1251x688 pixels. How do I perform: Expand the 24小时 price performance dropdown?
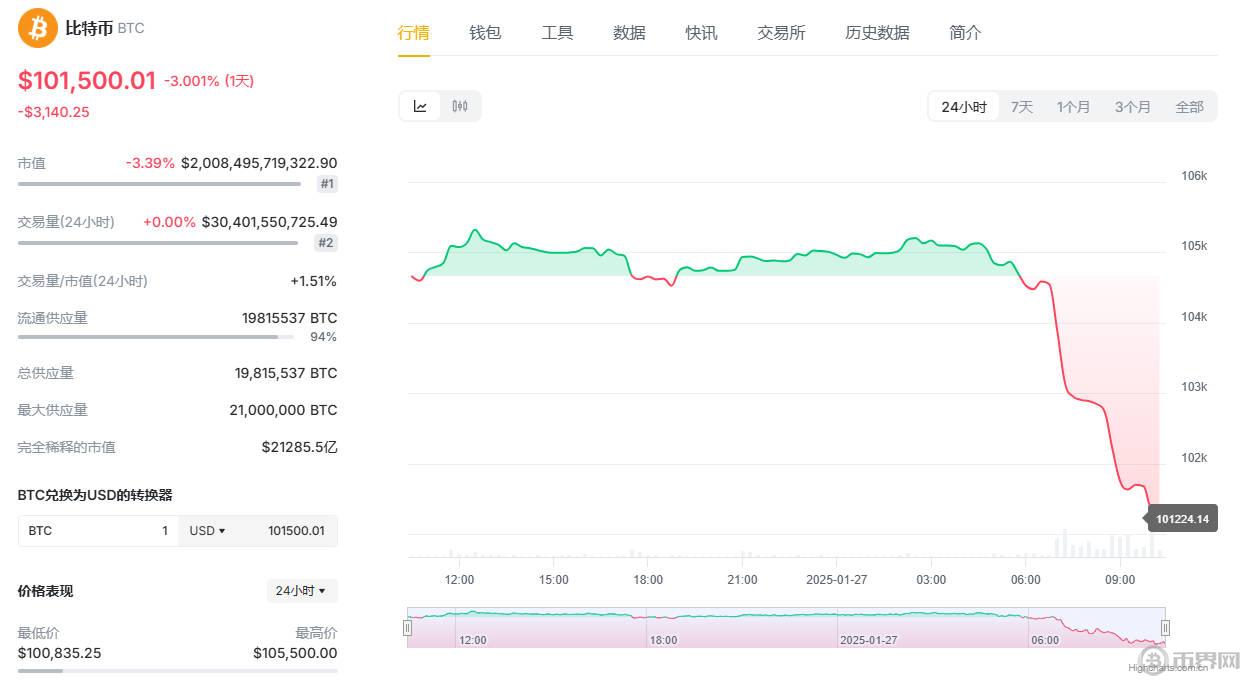click(x=301, y=591)
